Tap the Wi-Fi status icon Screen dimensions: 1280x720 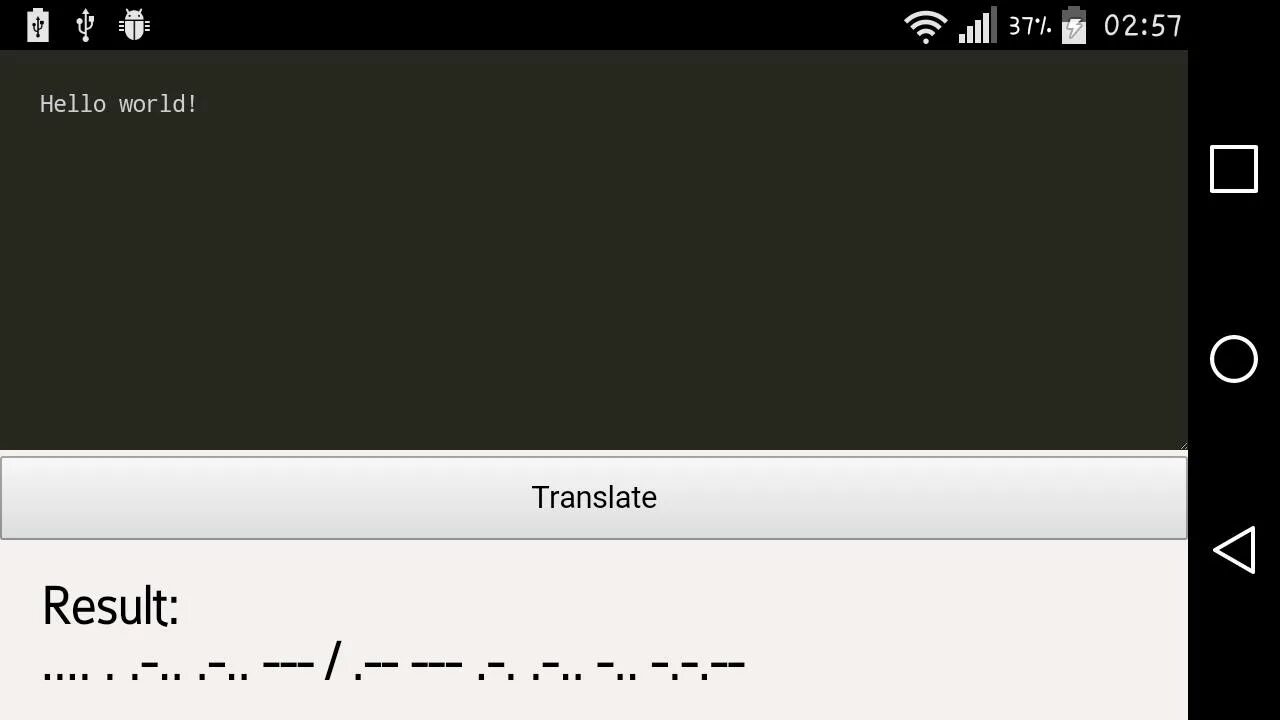[x=926, y=26]
